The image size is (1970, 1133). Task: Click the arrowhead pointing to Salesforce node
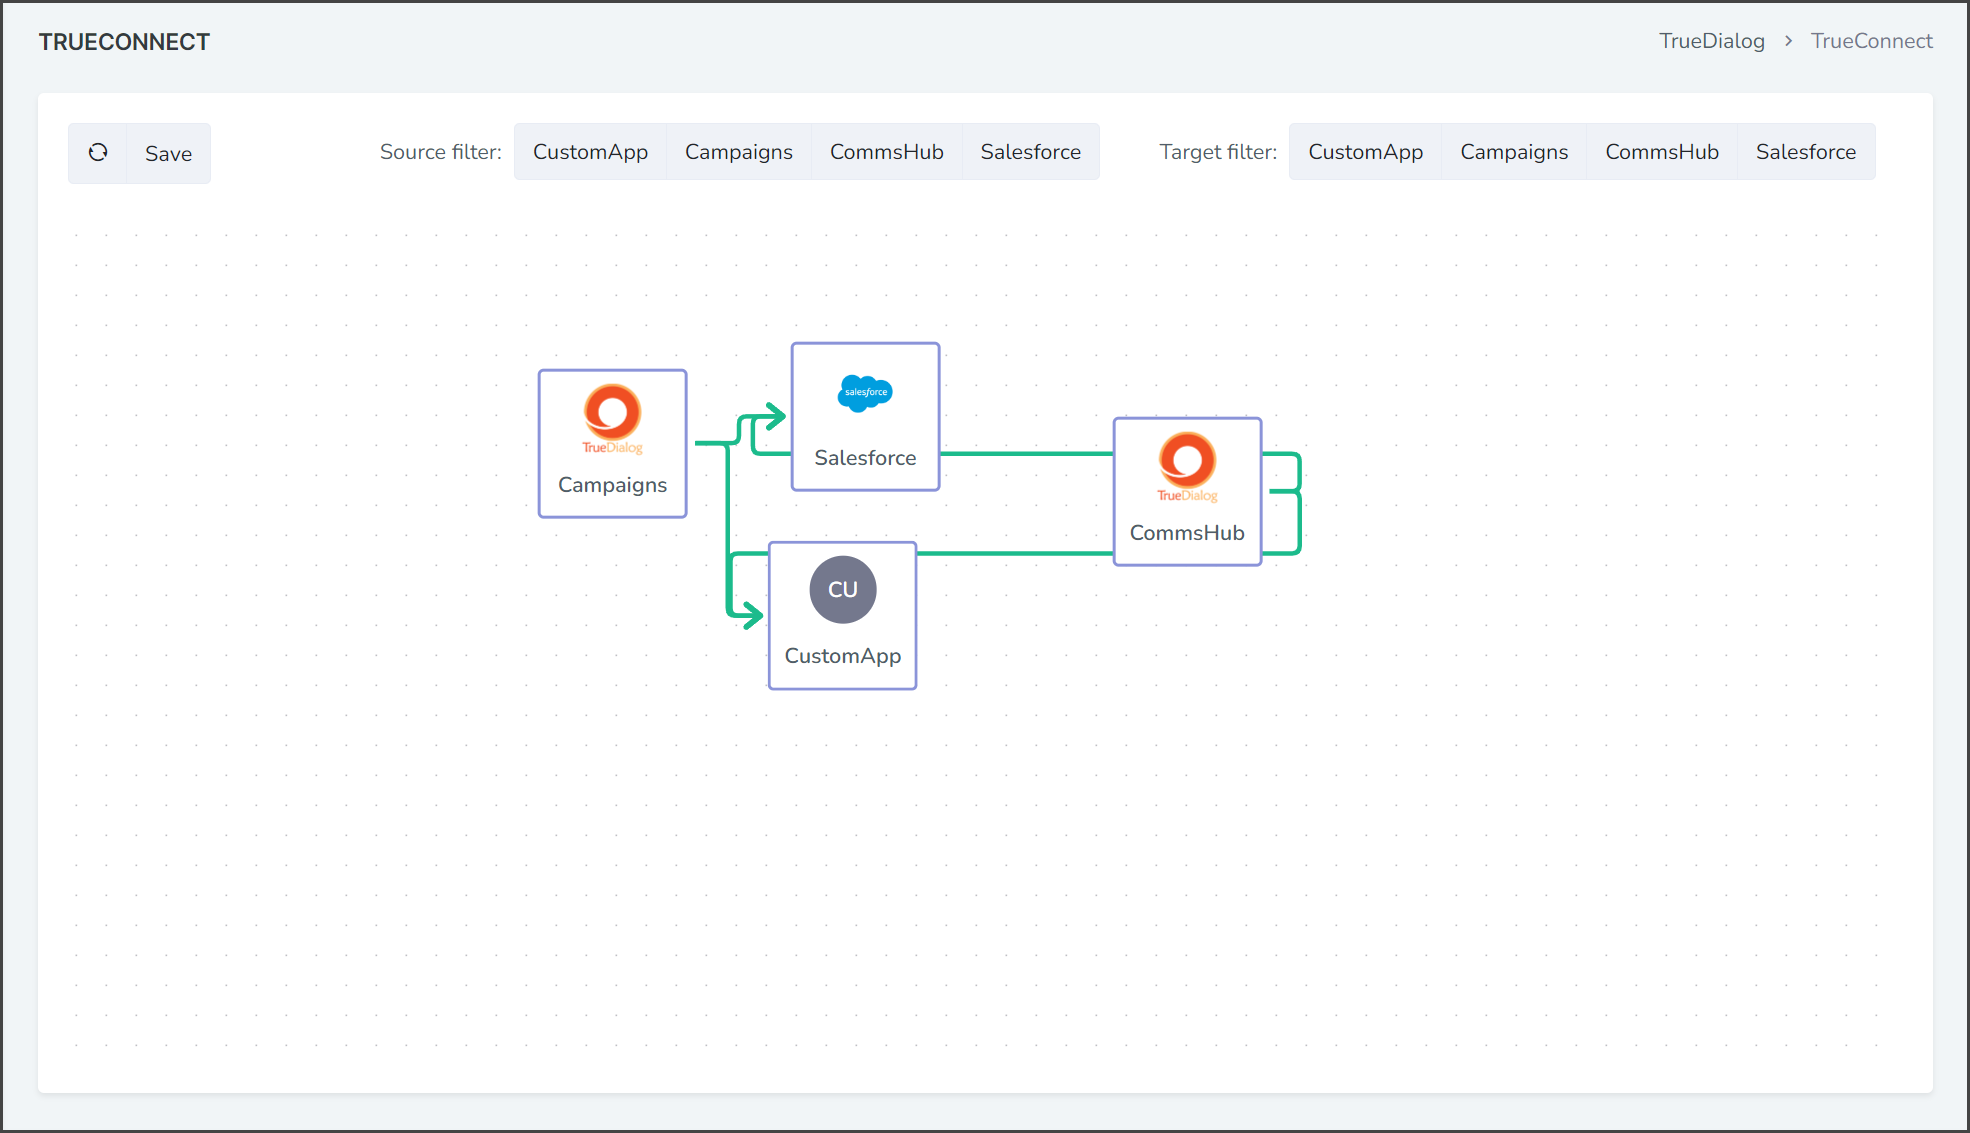click(x=776, y=415)
